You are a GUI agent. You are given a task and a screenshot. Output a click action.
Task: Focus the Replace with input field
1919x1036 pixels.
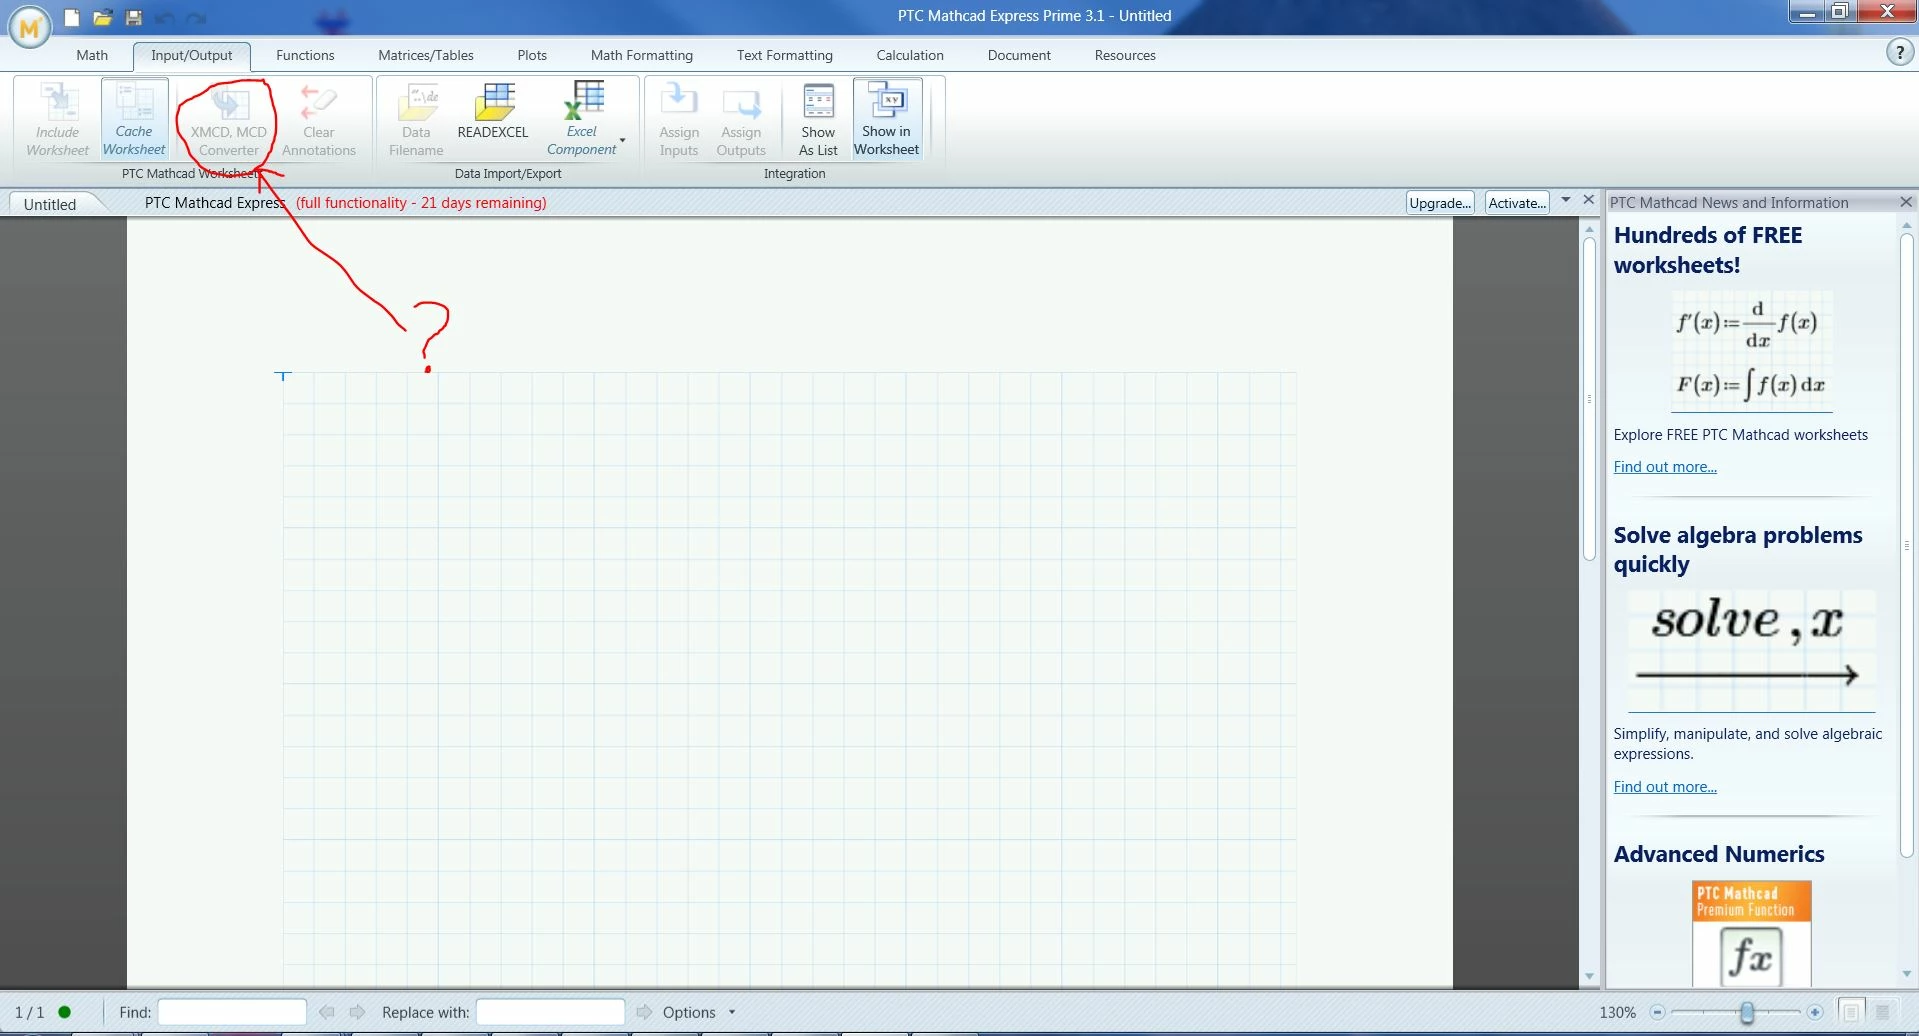(551, 1012)
